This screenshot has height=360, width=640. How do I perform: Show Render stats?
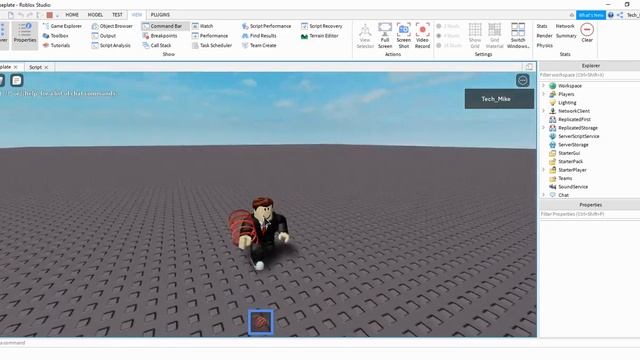click(x=544, y=36)
